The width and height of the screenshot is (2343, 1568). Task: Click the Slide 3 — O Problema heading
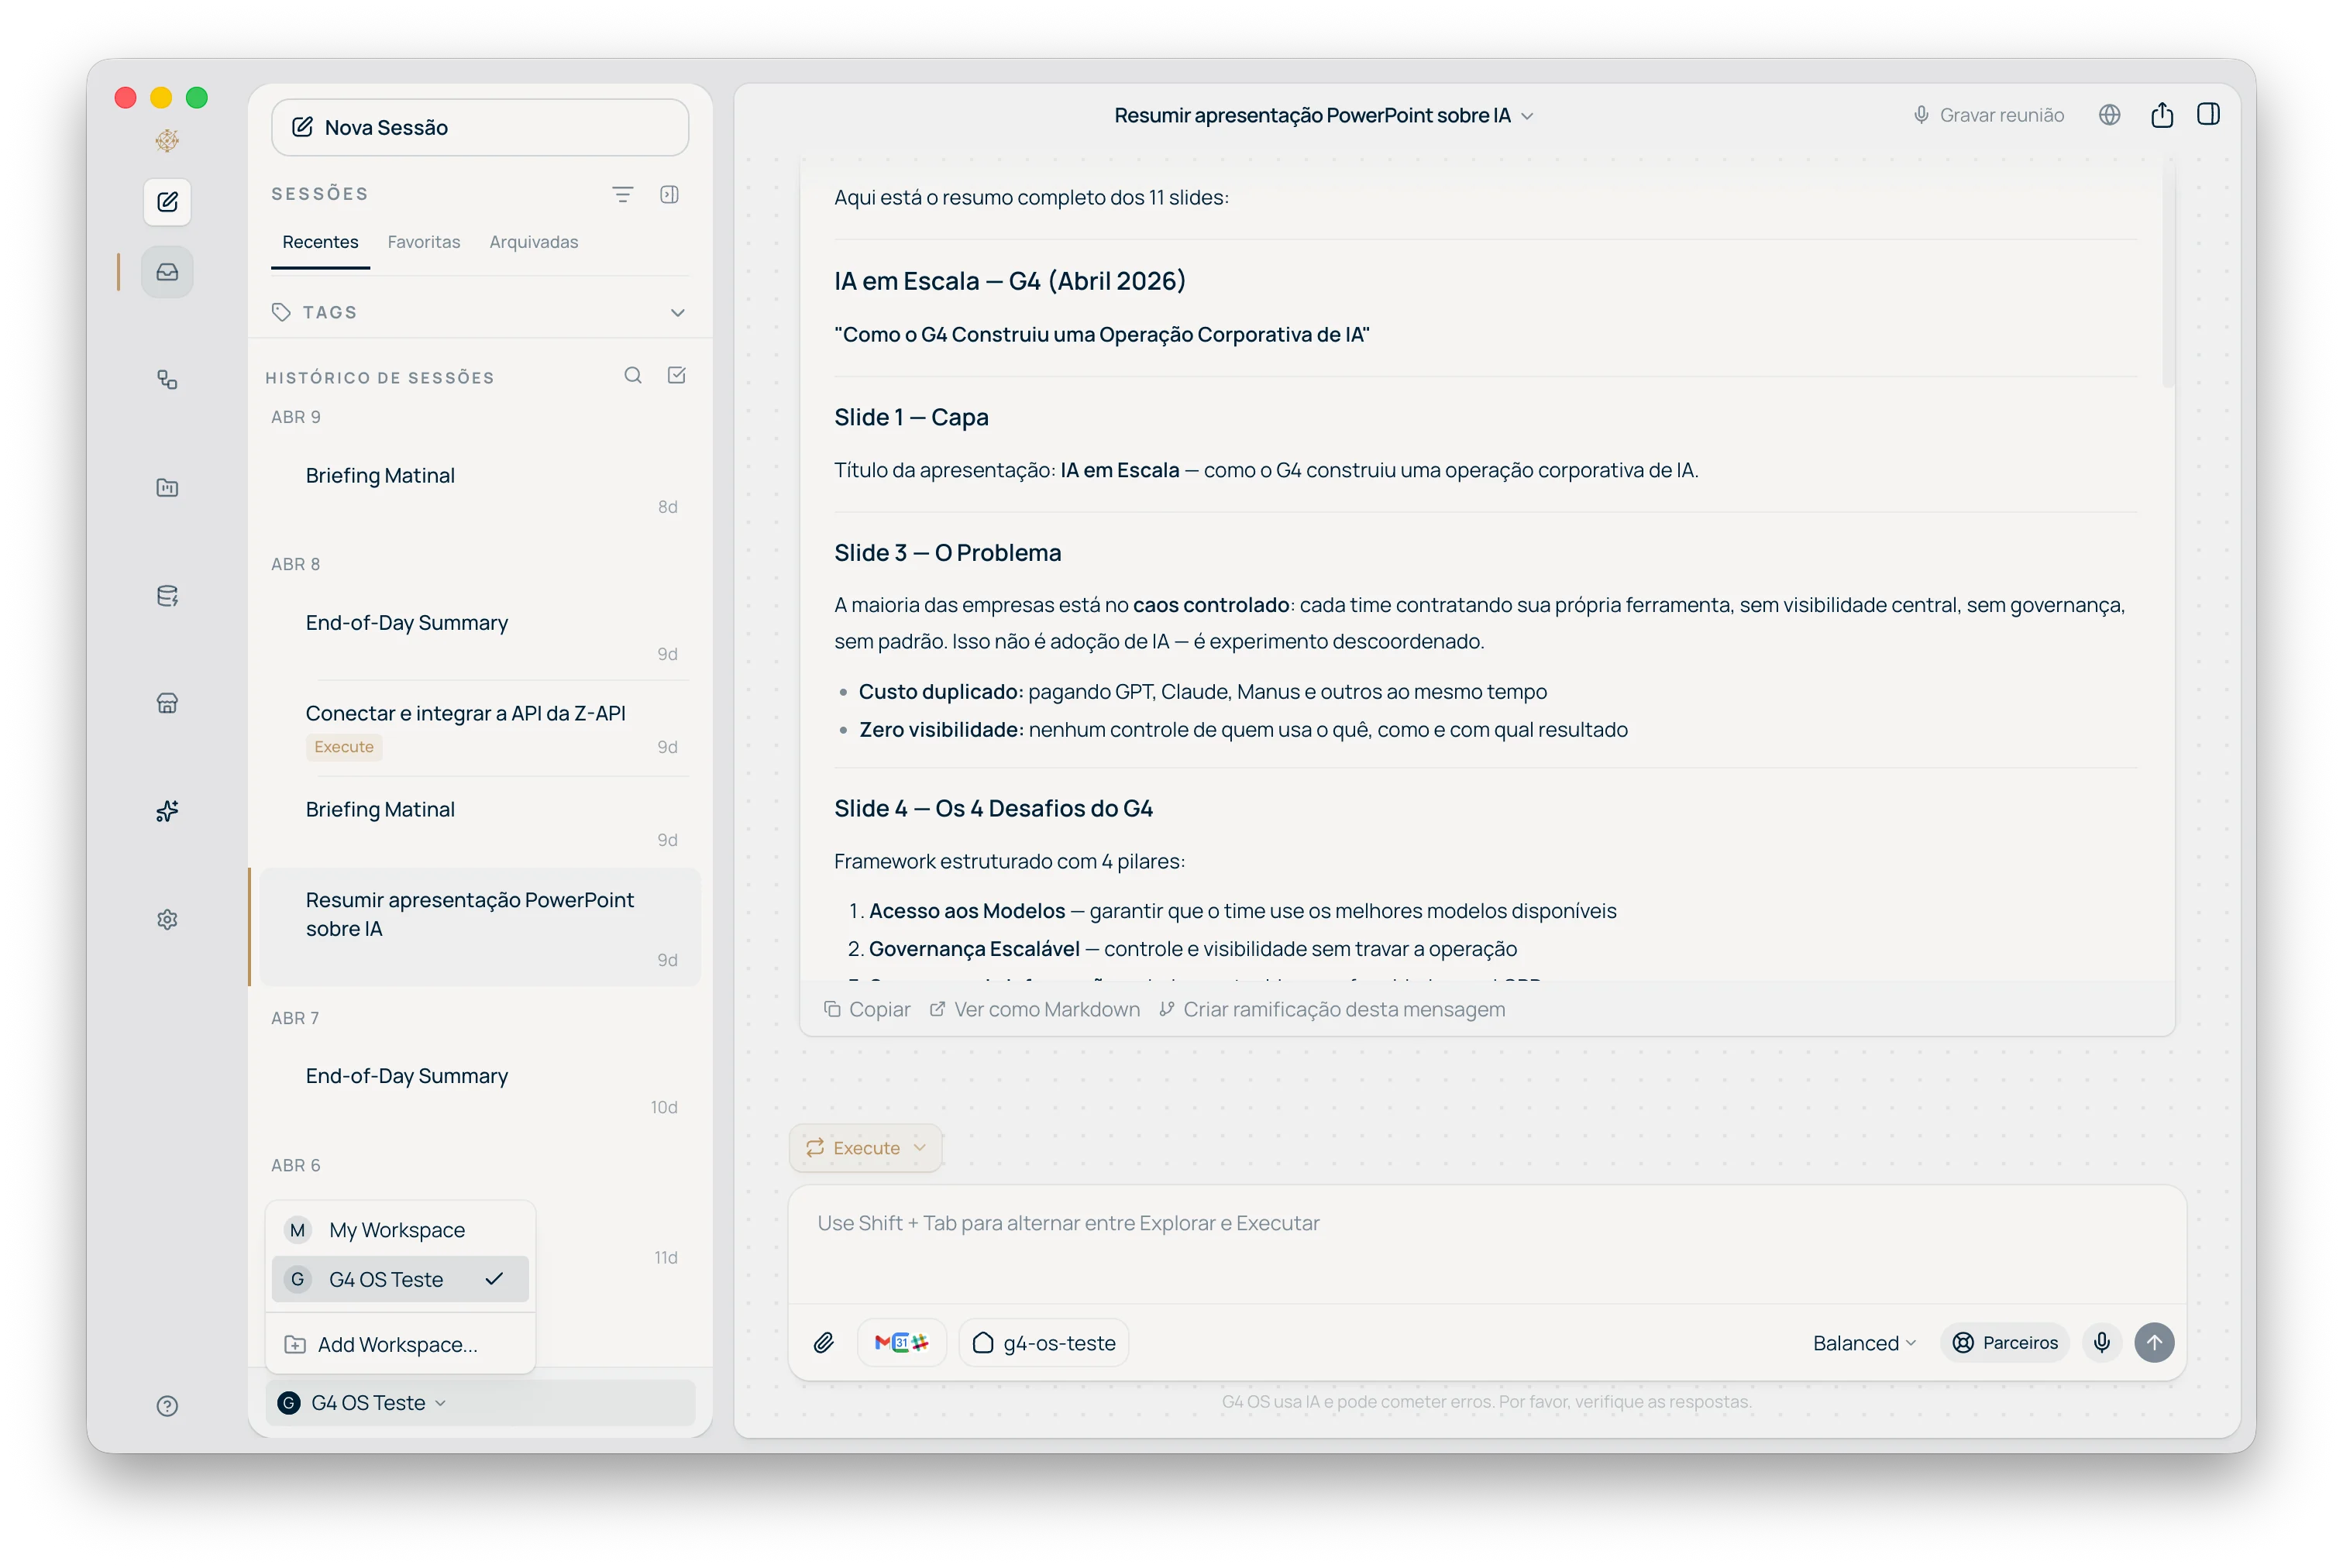click(947, 553)
